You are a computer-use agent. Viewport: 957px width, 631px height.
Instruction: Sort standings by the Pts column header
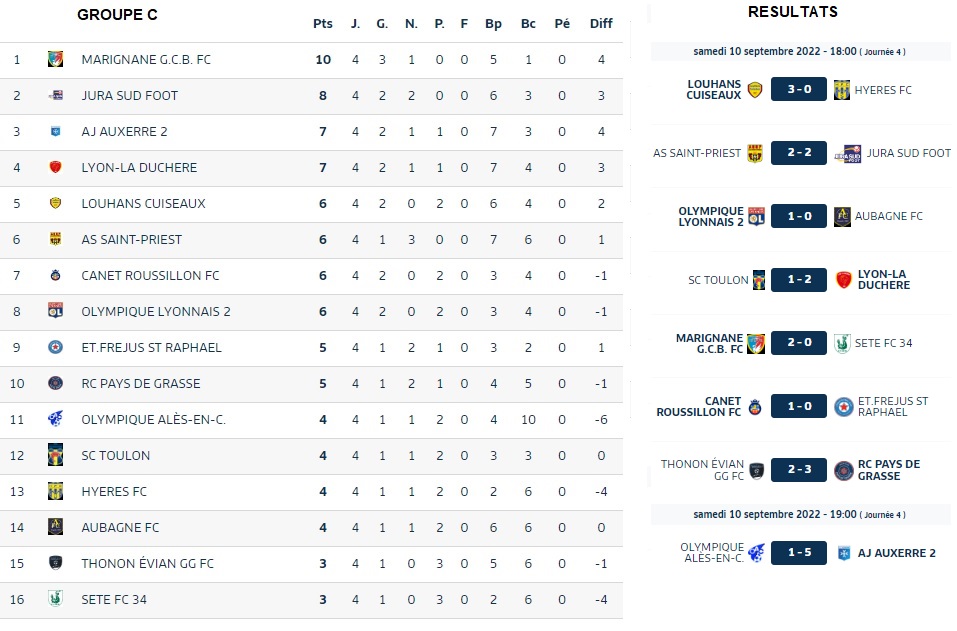323,24
